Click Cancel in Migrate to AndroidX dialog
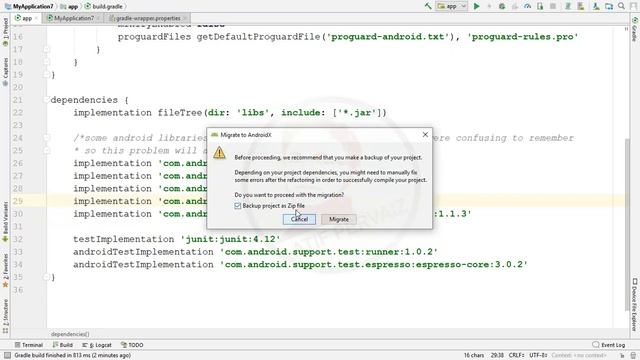 click(299, 219)
